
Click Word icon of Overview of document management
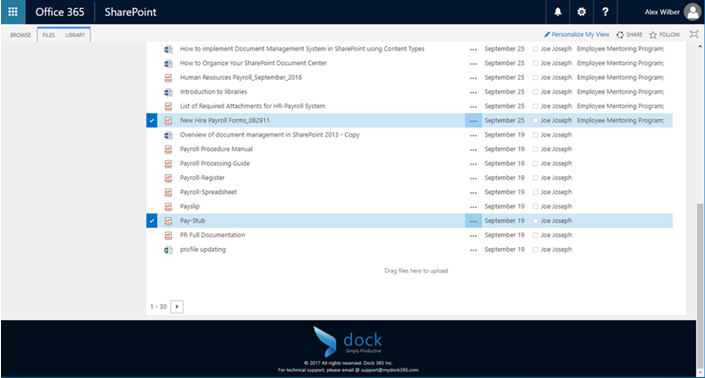coord(168,135)
